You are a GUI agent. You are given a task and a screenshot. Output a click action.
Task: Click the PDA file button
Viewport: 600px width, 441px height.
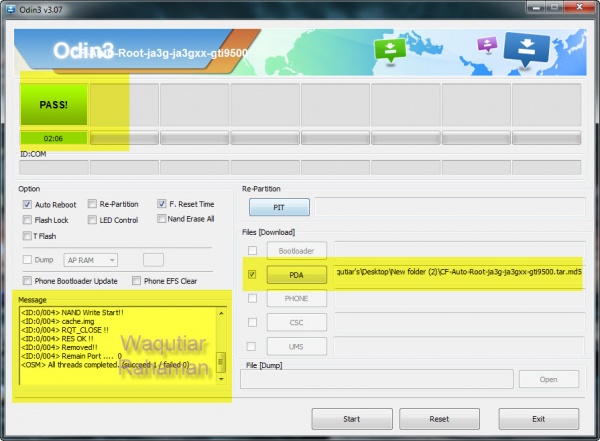(297, 275)
